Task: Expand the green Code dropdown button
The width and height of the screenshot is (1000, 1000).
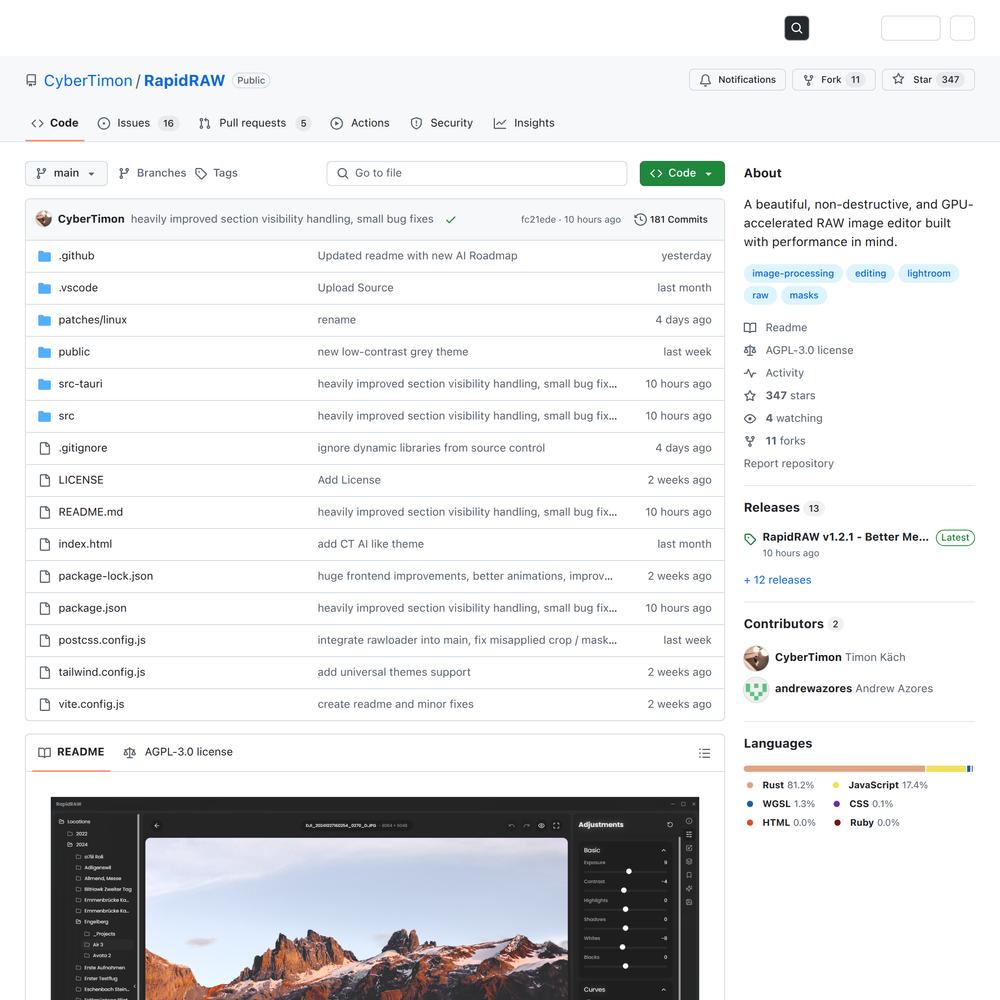Action: coord(682,173)
